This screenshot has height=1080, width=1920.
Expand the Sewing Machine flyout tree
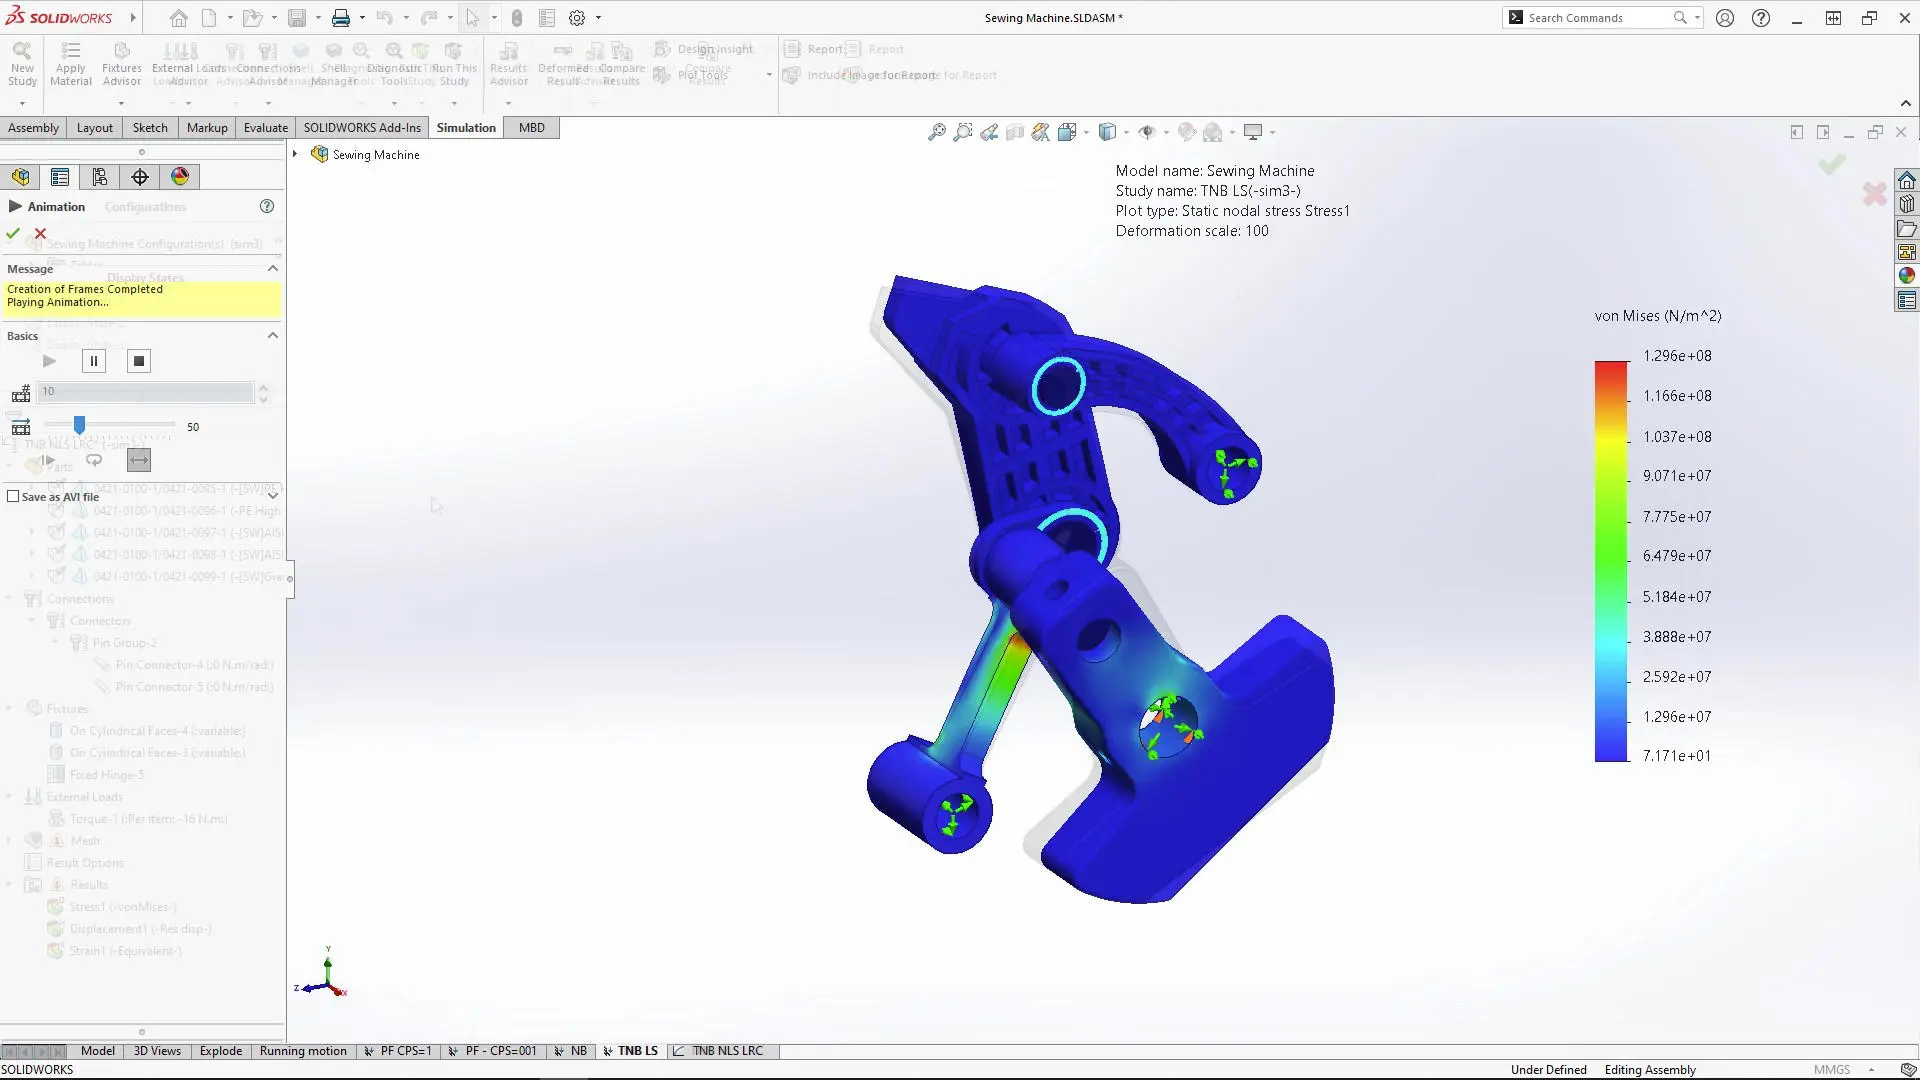click(295, 154)
